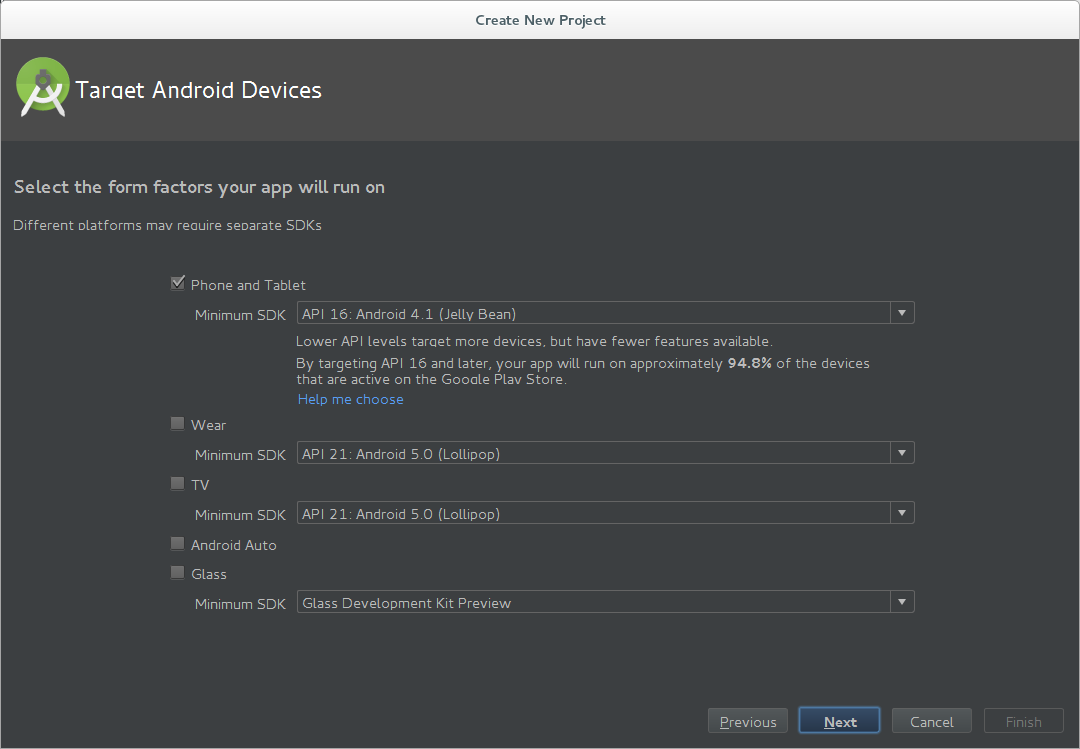This screenshot has width=1080, height=749.
Task: Click the 94.8% device coverage text
Action: tap(749, 363)
